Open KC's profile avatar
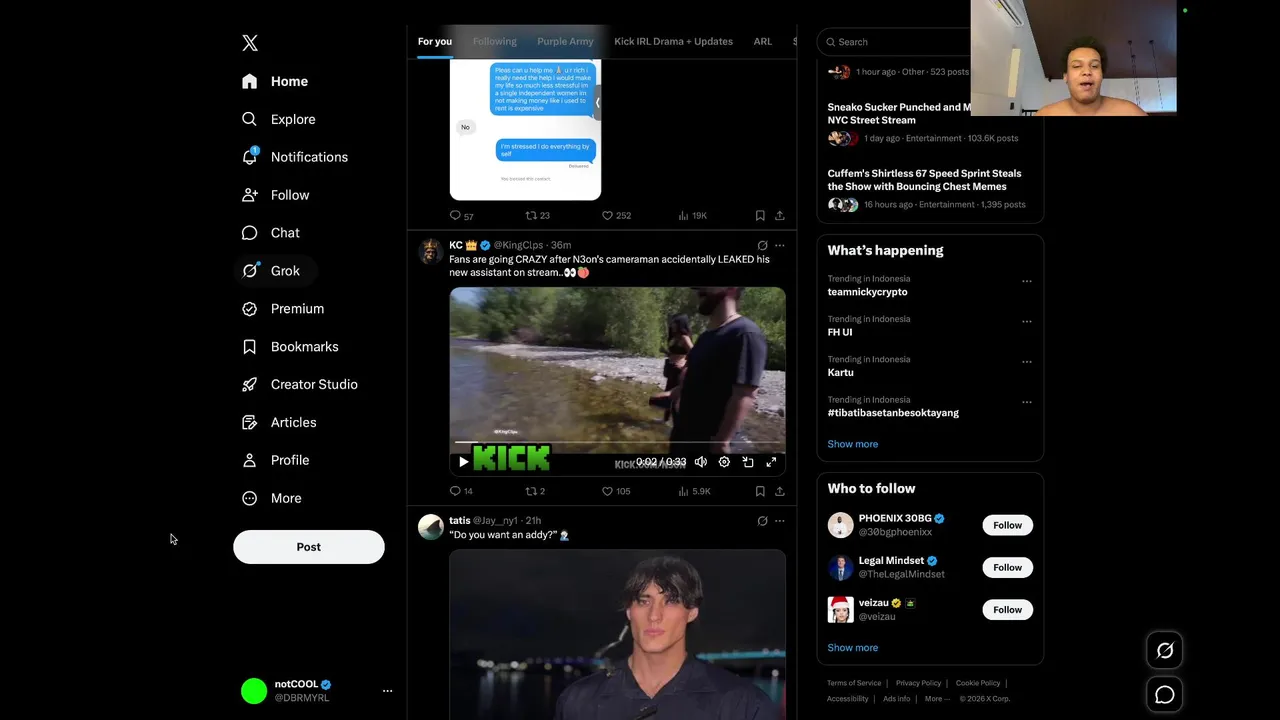Screen dimensions: 1280x720 [x=431, y=250]
